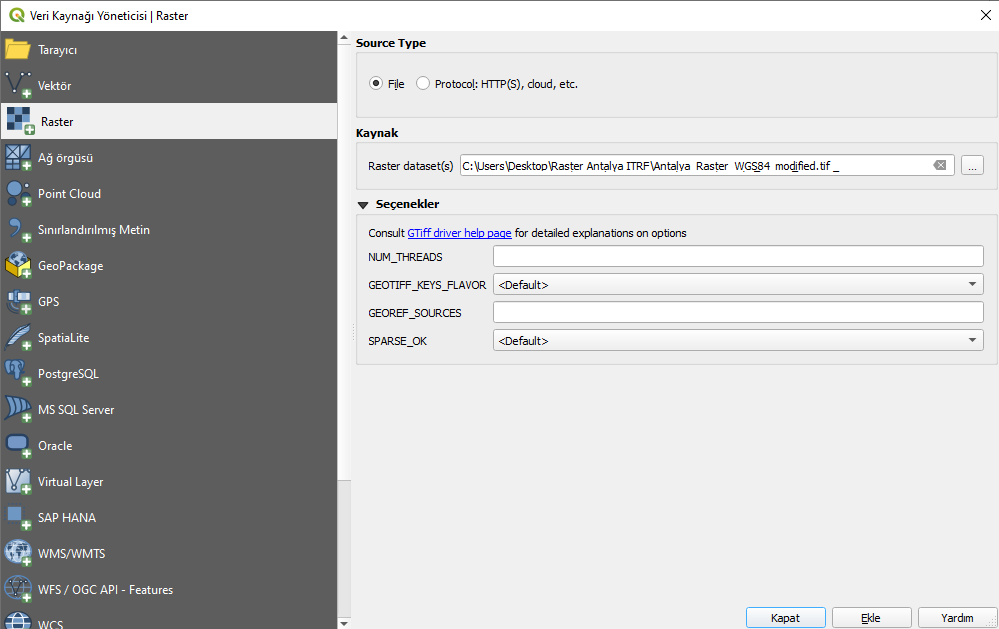Open the Point Cloud icon
The width and height of the screenshot is (999, 629).
(x=17, y=194)
